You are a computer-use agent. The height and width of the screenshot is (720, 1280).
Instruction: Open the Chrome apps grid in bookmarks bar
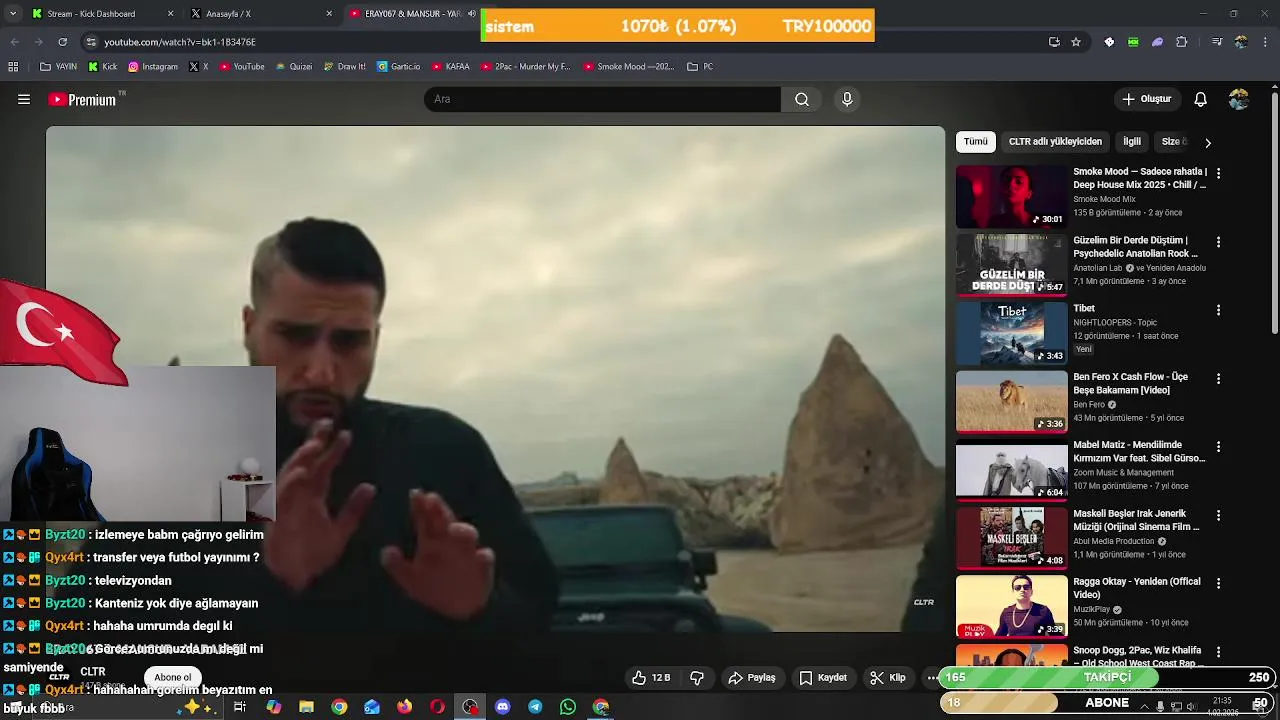pyautogui.click(x=13, y=67)
